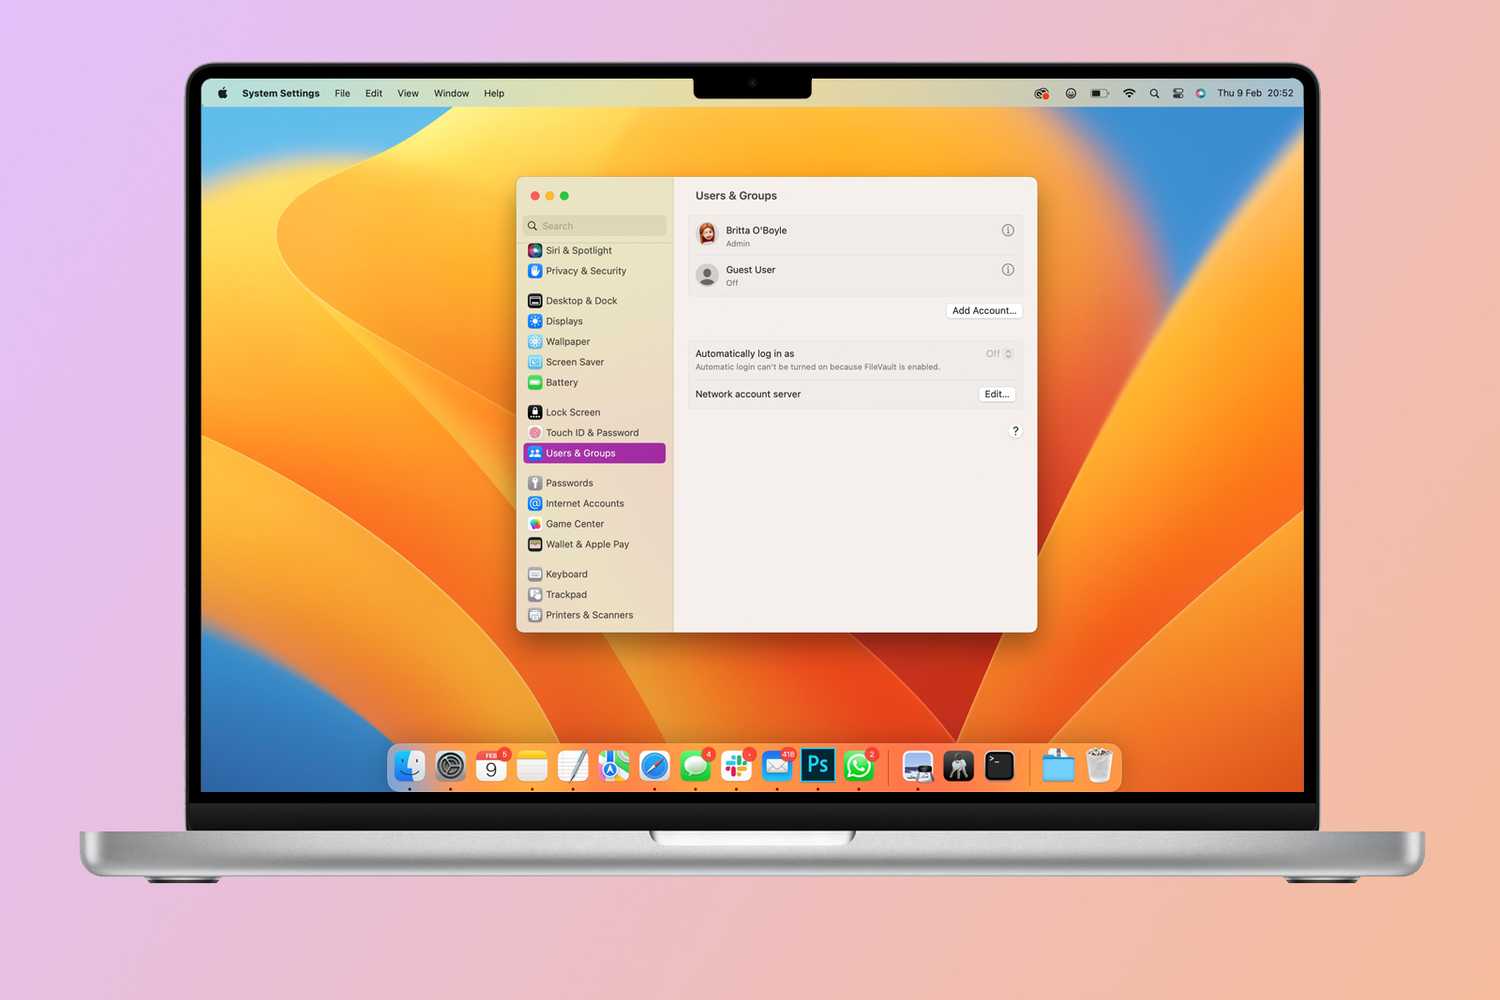
Task: Show info for the Guest User account
Action: [1008, 269]
